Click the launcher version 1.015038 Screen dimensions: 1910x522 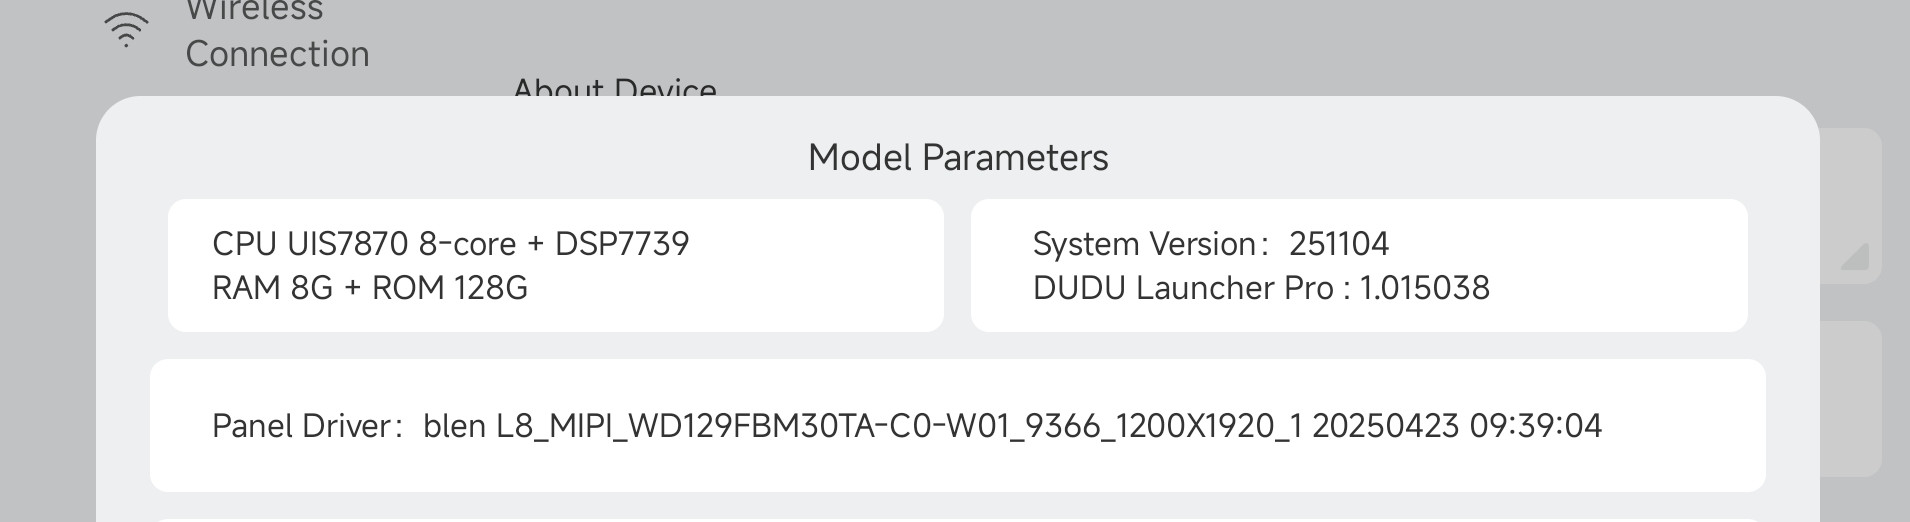[1424, 288]
